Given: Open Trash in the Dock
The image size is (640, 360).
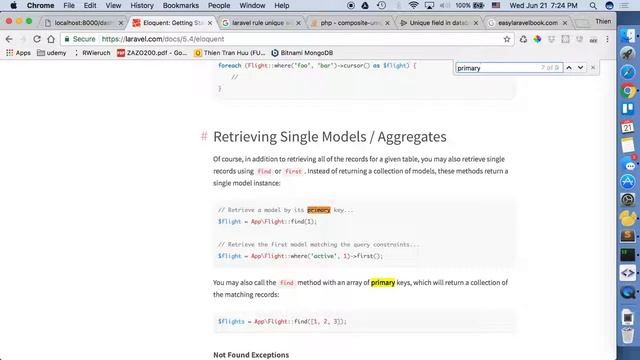Looking at the screenshot, I should [628, 336].
